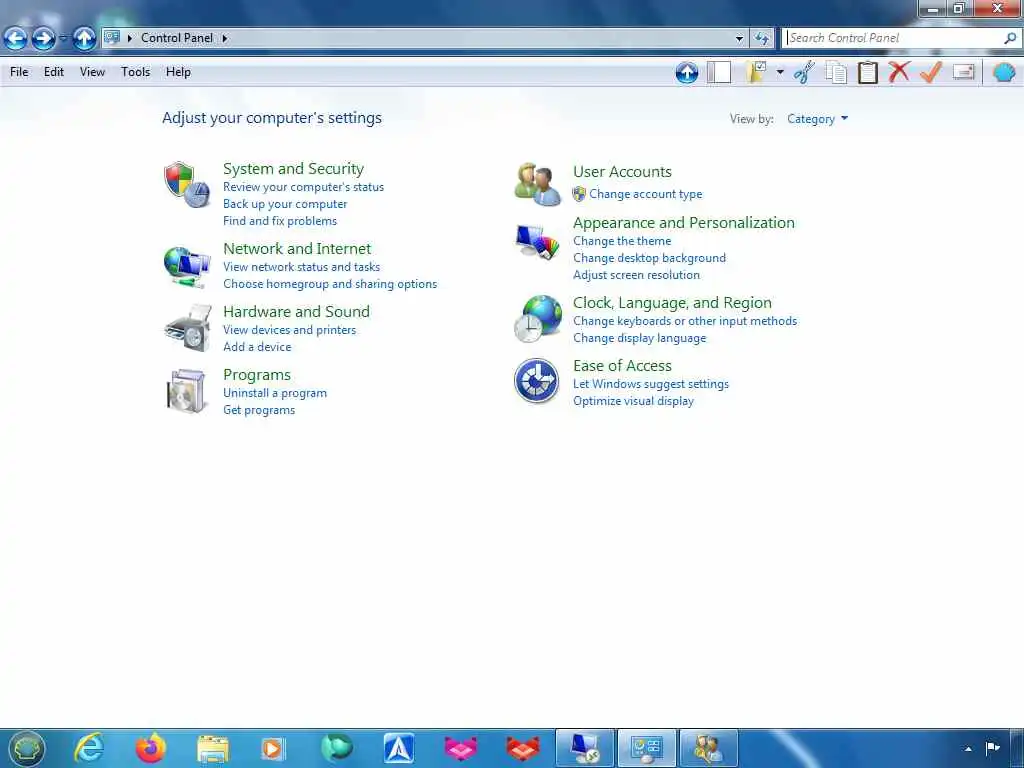Click 'Uninstall a program'

(x=275, y=392)
